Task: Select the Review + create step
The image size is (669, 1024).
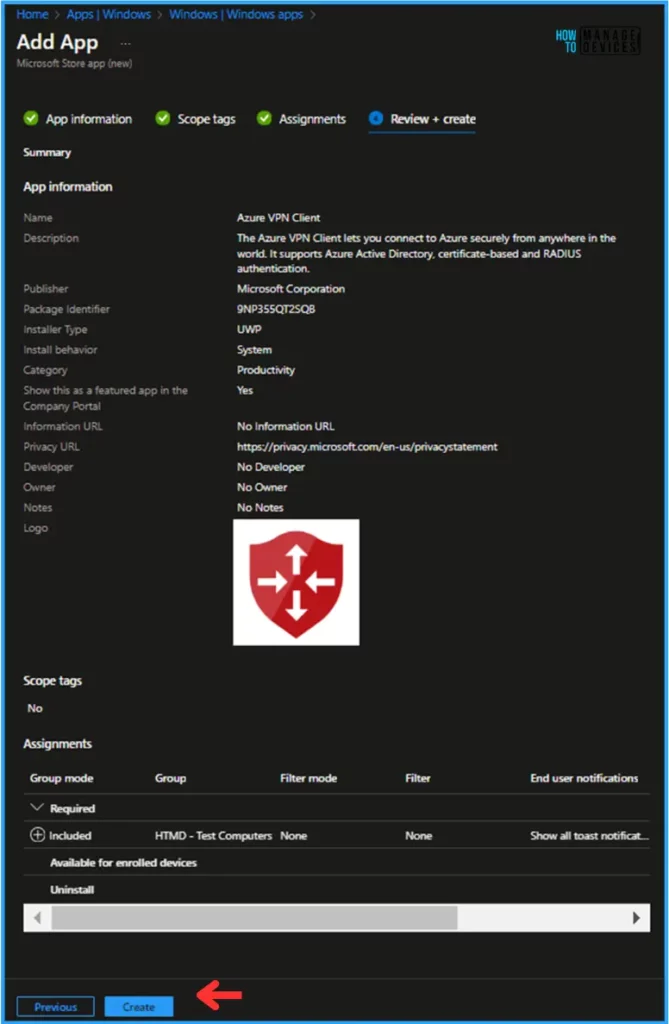Action: [x=432, y=119]
